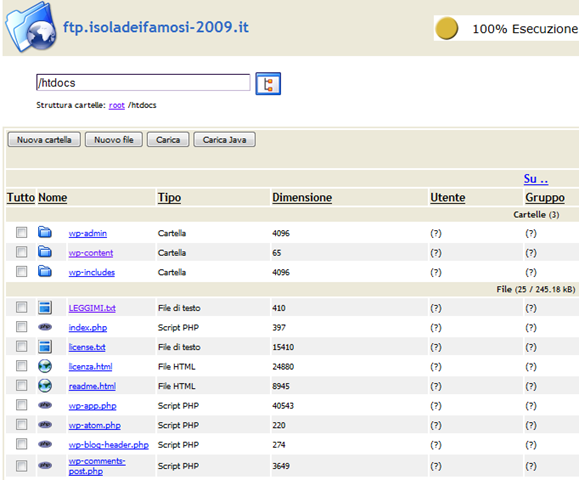Screen dimensions: 579x480
Task: Click the wp-atom.php PHP icon
Action: tap(45, 425)
